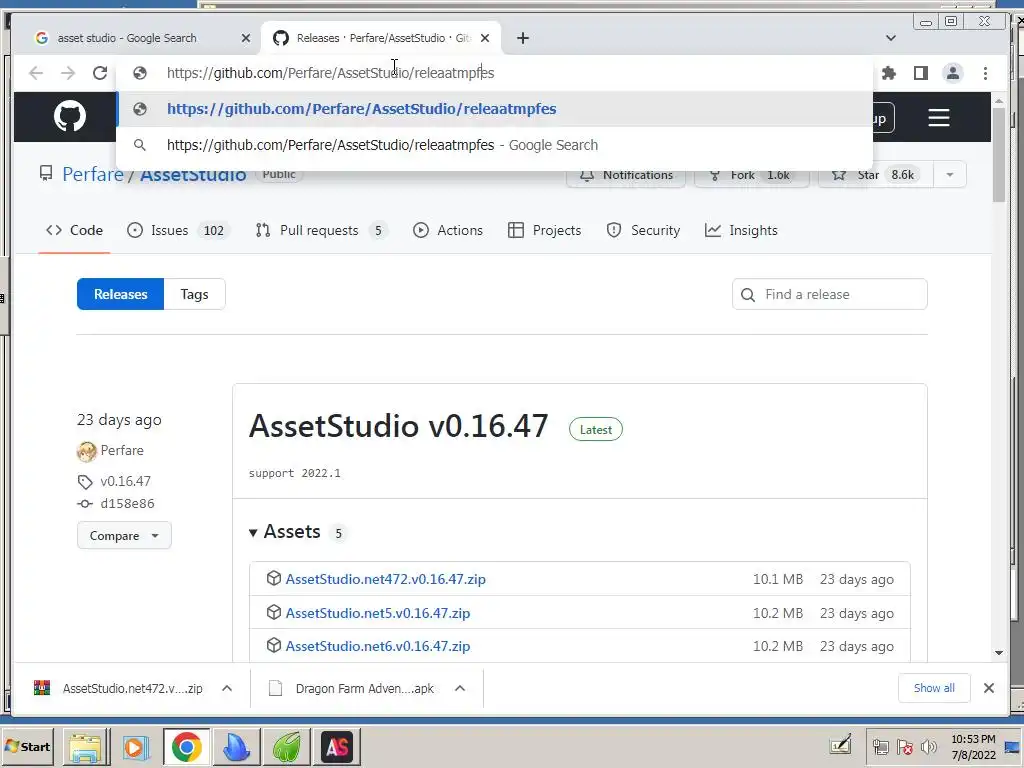
Task: Click package icon beside net472 zip
Action: (274, 579)
